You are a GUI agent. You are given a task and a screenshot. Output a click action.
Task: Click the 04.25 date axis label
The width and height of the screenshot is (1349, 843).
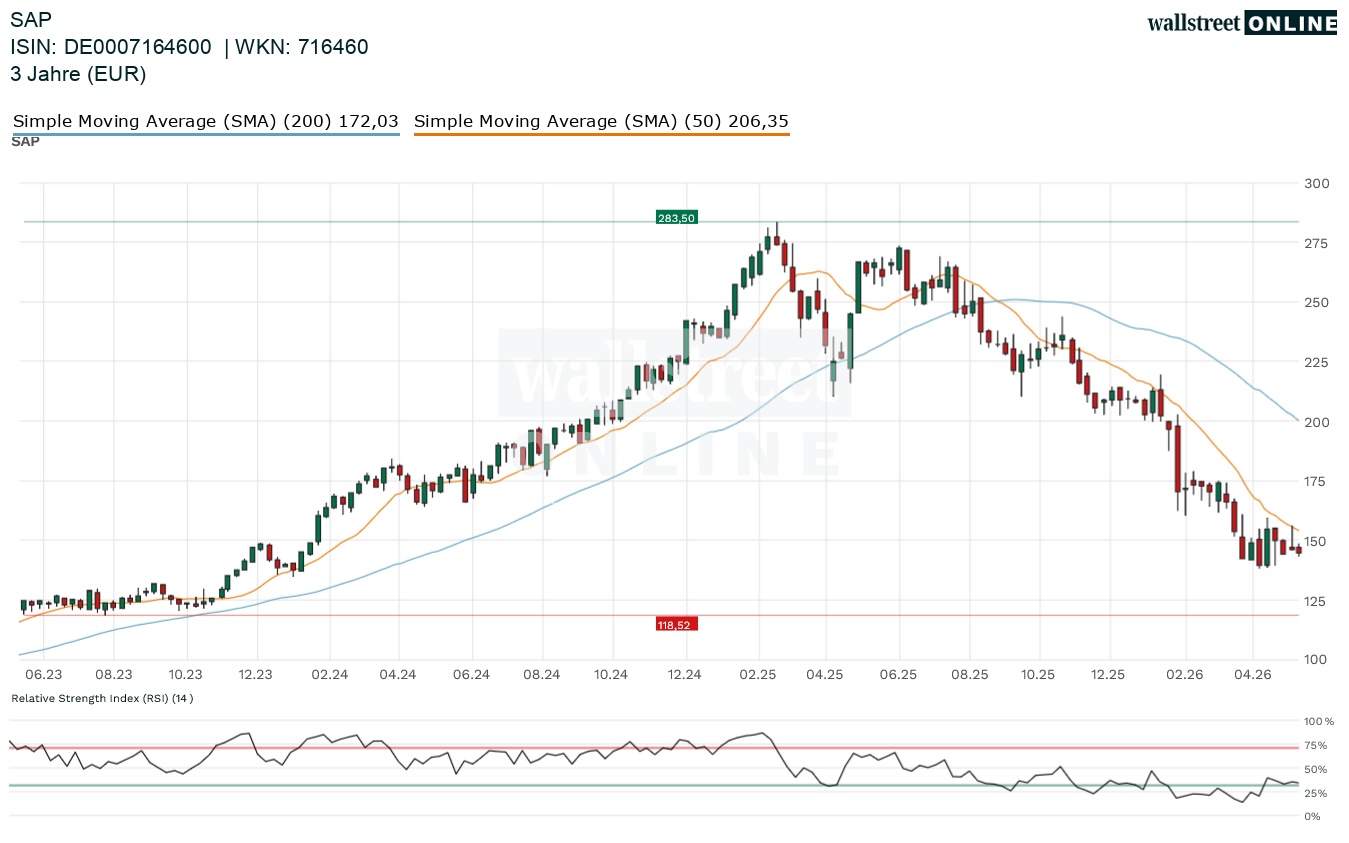point(826,676)
